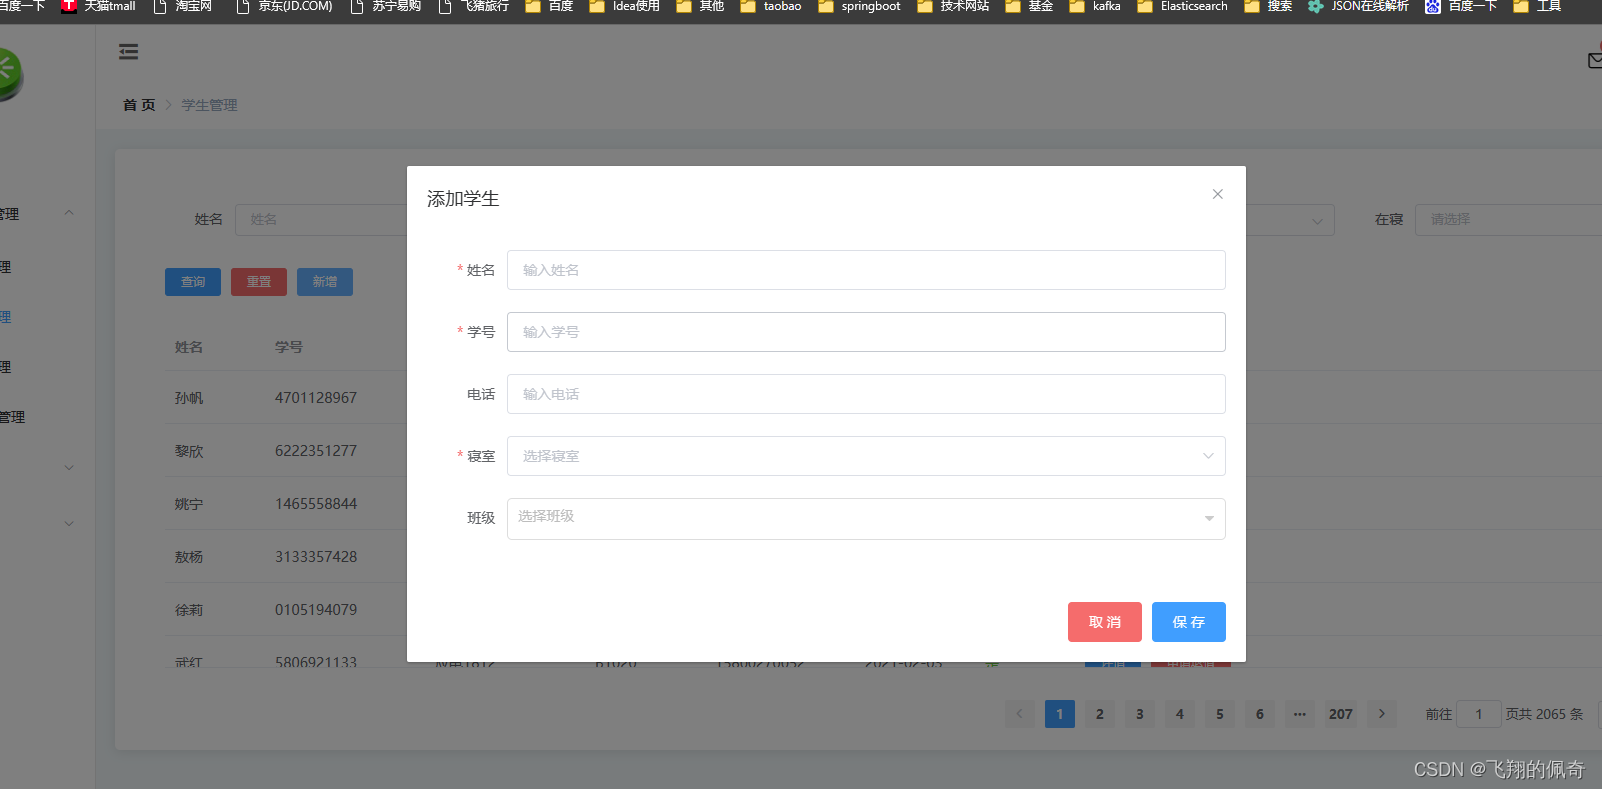Image resolution: width=1602 pixels, height=789 pixels.
Task: Click student number 3133357428
Action: coord(316,557)
